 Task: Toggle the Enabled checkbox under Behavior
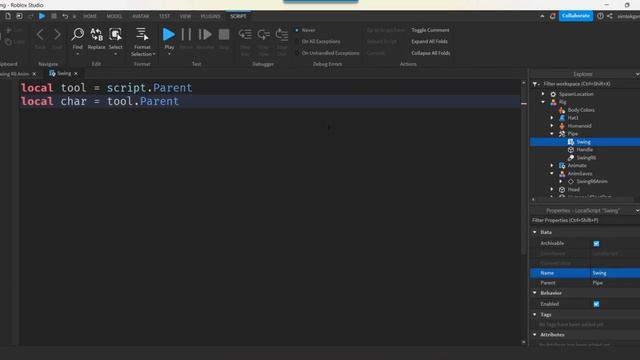pos(596,304)
